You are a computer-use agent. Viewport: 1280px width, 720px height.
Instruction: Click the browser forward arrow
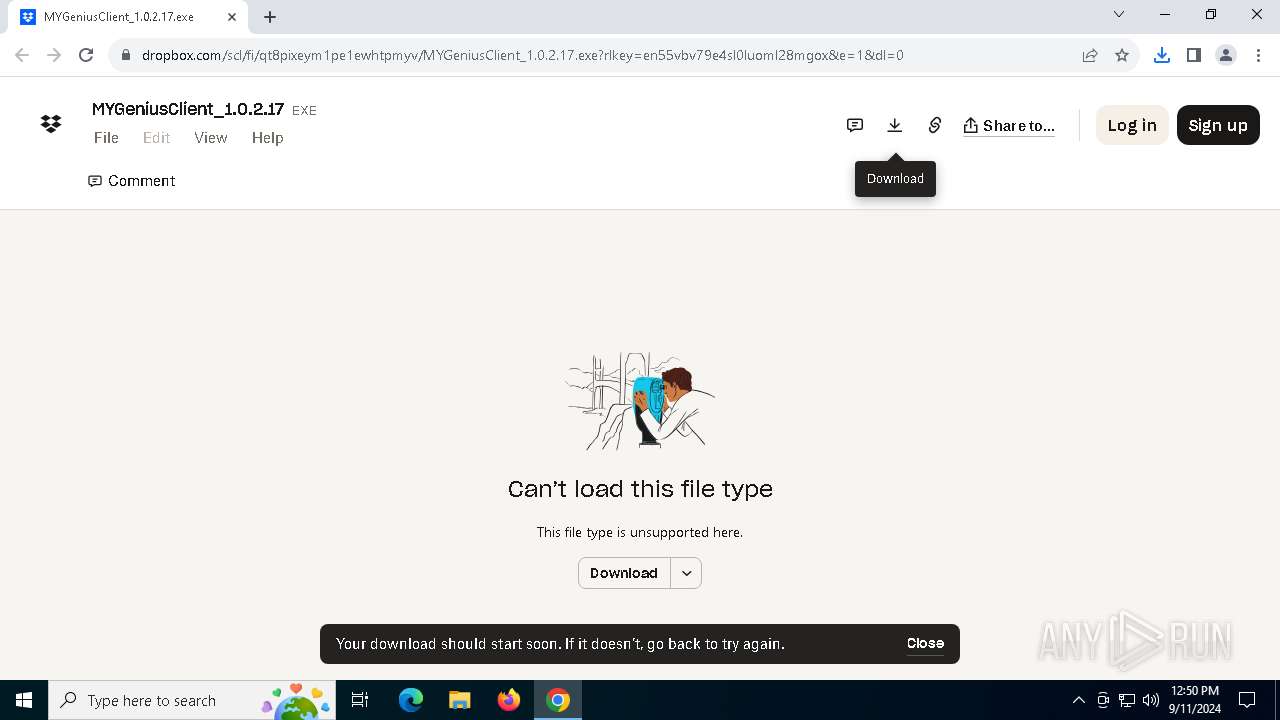point(54,55)
